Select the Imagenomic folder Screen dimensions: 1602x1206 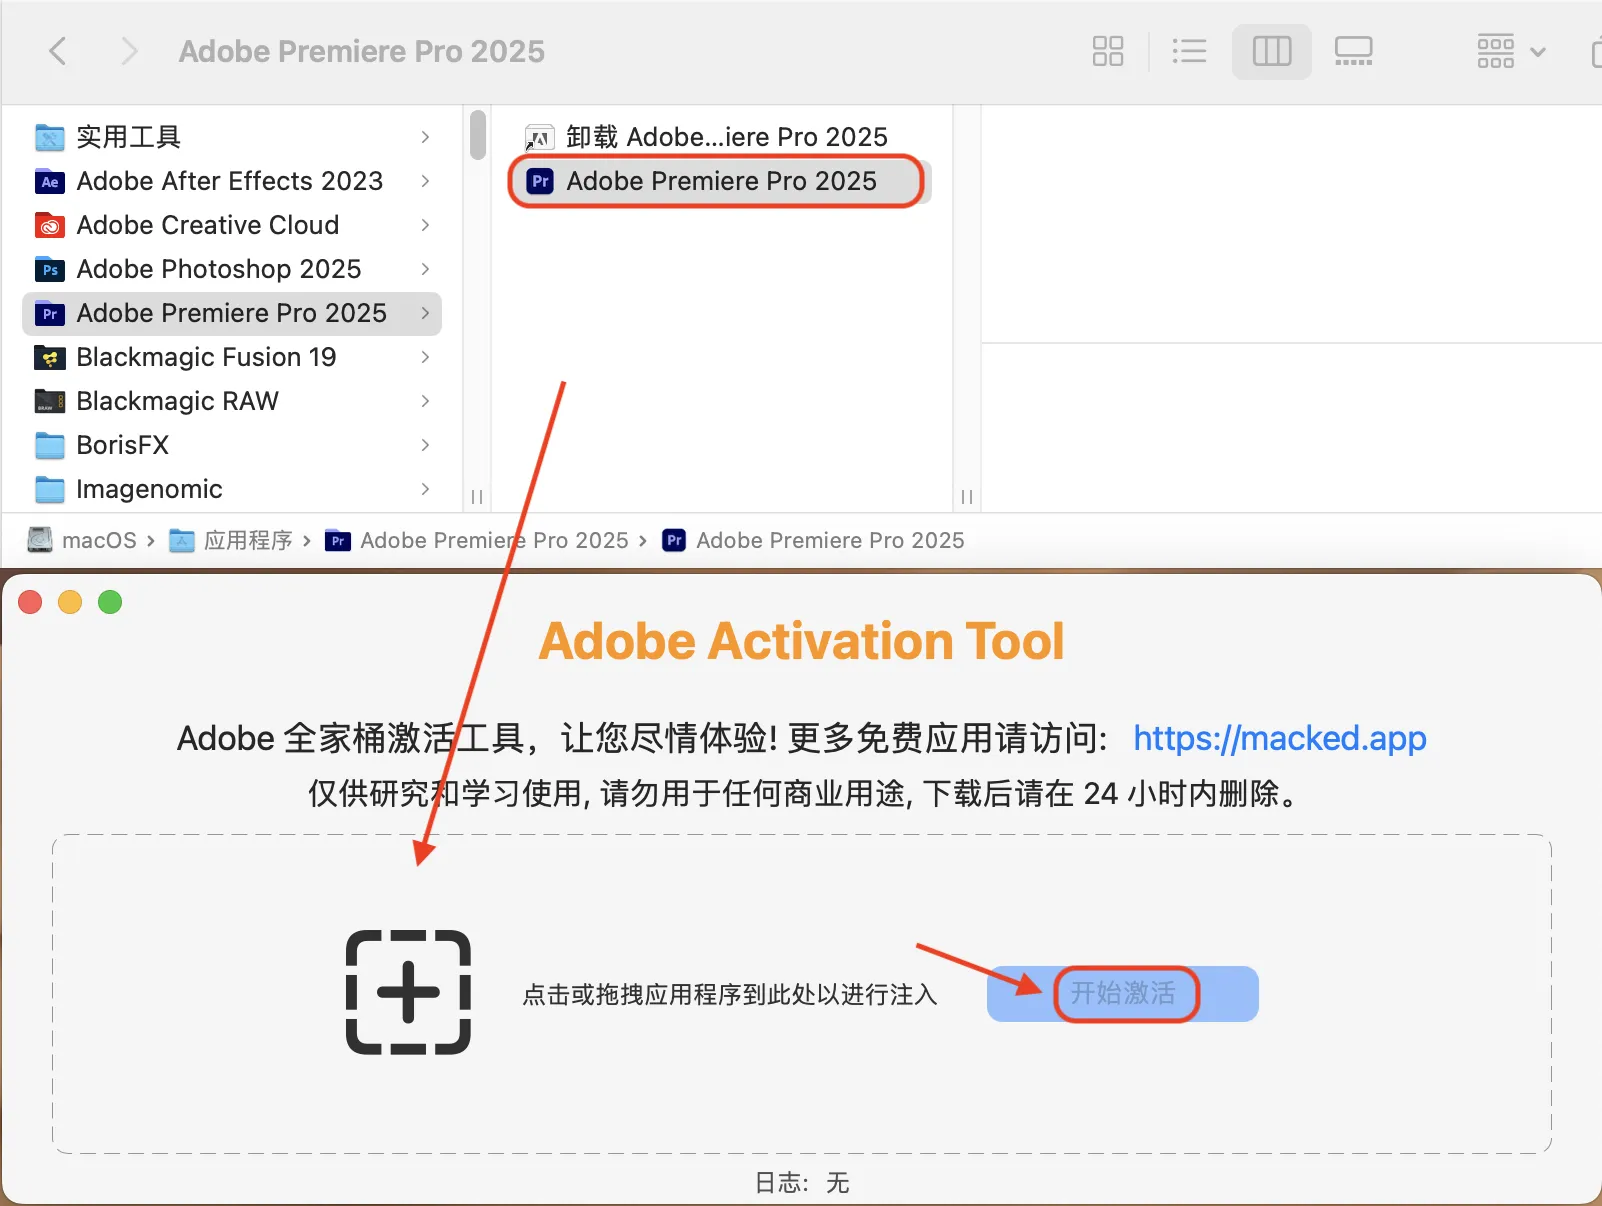click(x=149, y=489)
